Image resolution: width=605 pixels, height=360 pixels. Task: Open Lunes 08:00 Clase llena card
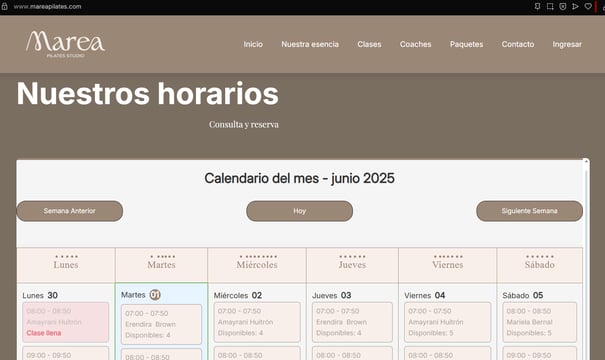(x=66, y=322)
